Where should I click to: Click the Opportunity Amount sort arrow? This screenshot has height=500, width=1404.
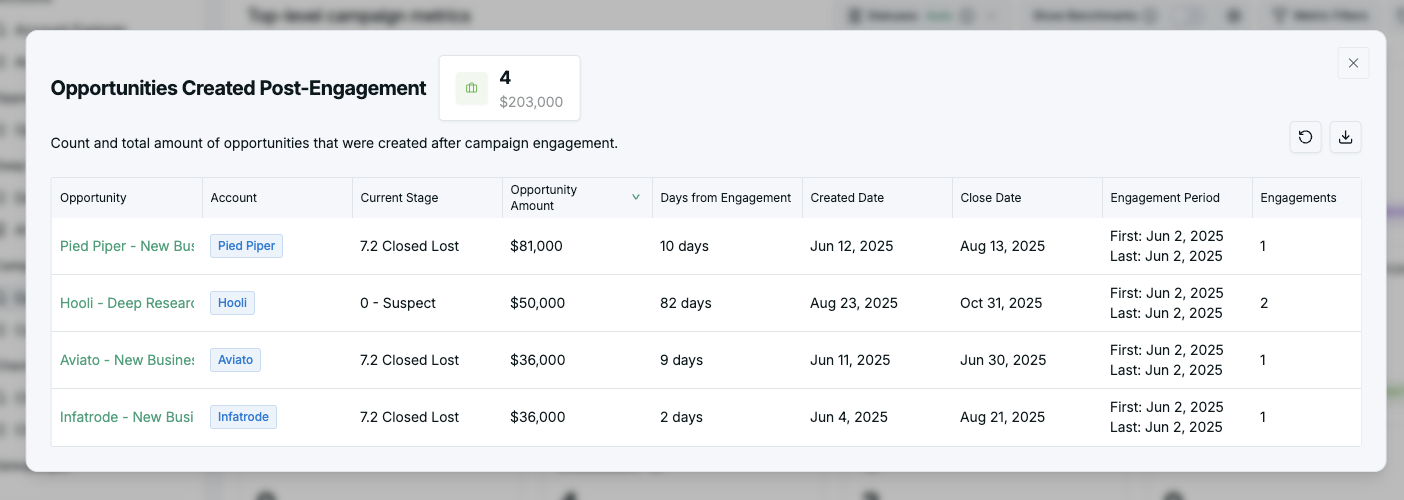pyautogui.click(x=636, y=197)
